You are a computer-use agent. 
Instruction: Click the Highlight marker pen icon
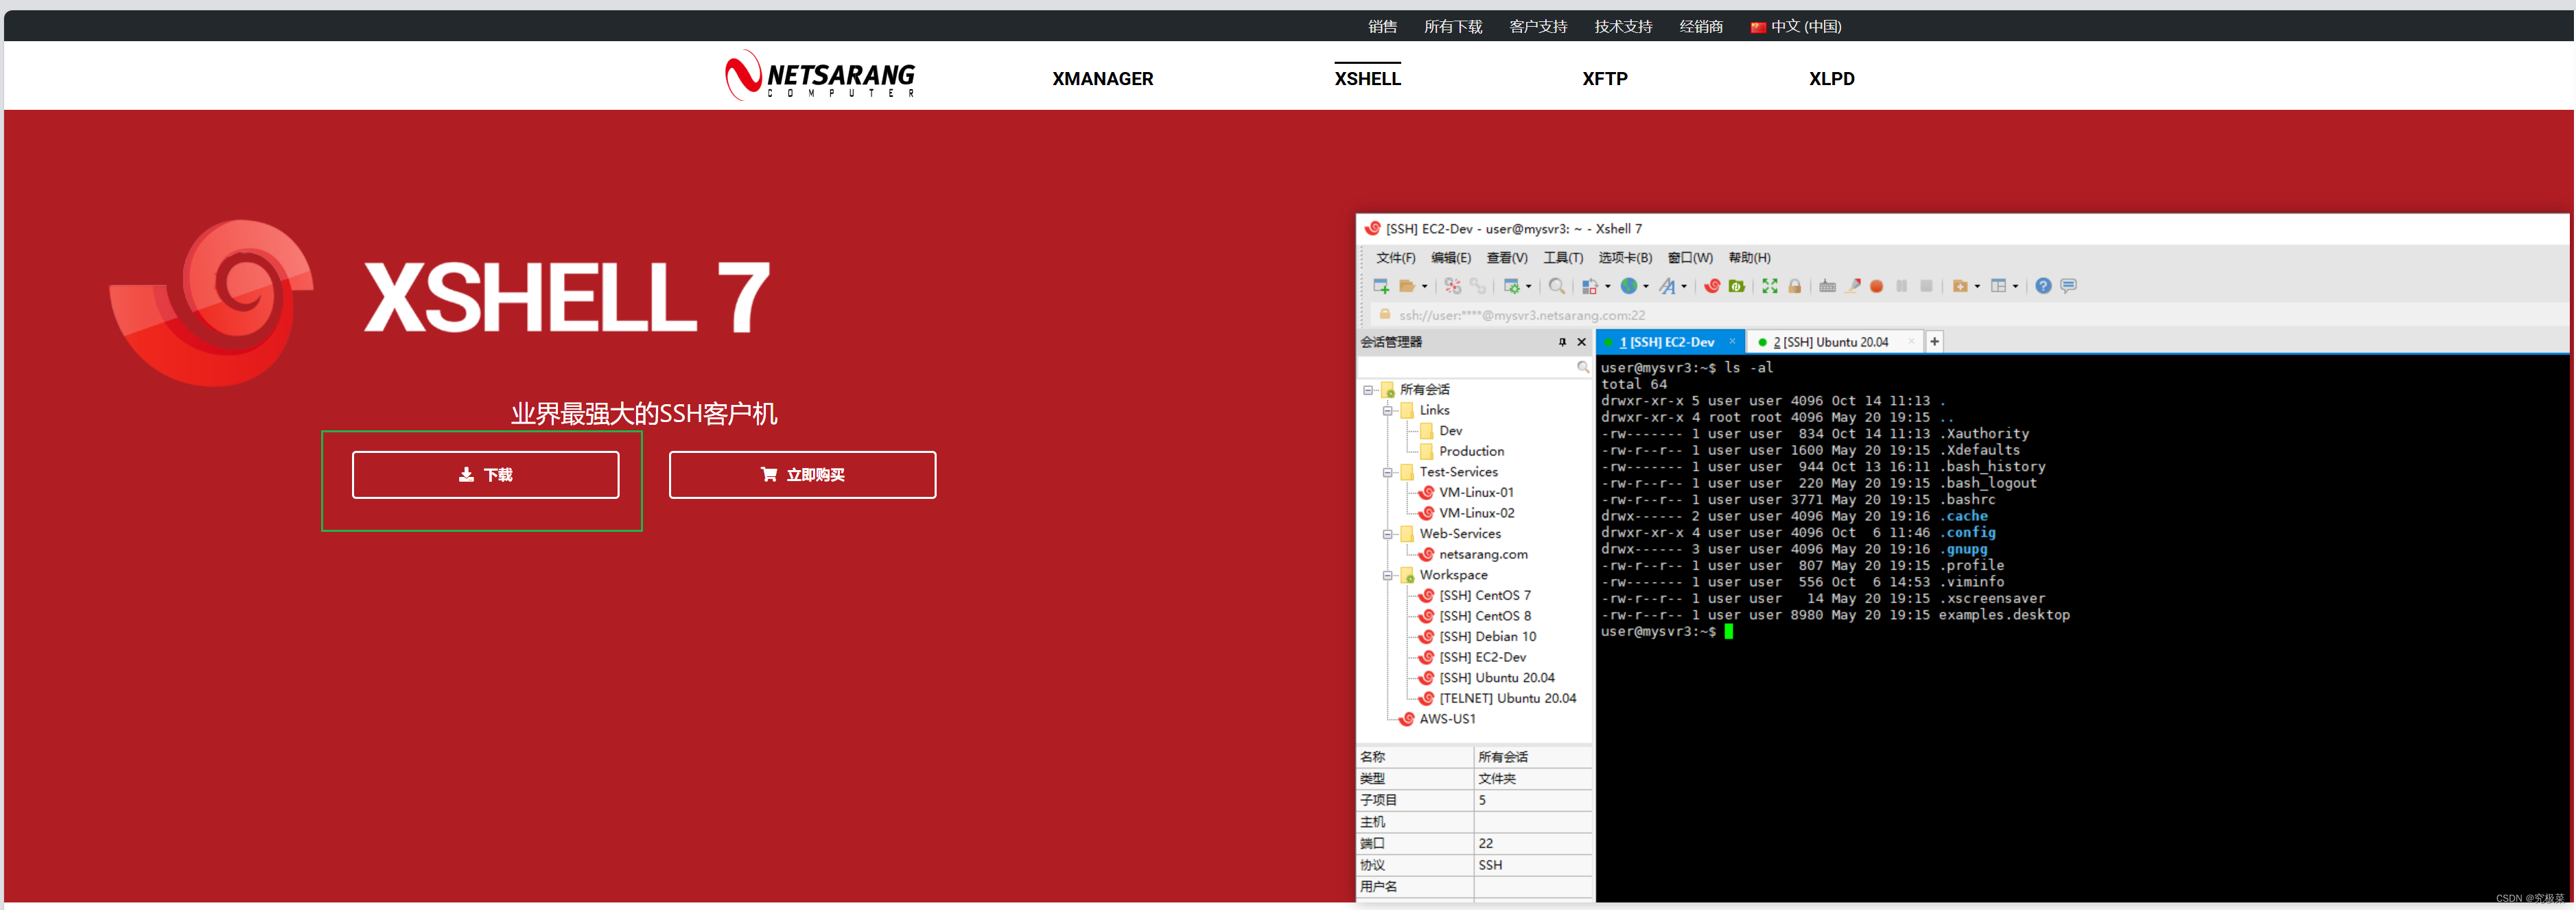pyautogui.click(x=1853, y=286)
